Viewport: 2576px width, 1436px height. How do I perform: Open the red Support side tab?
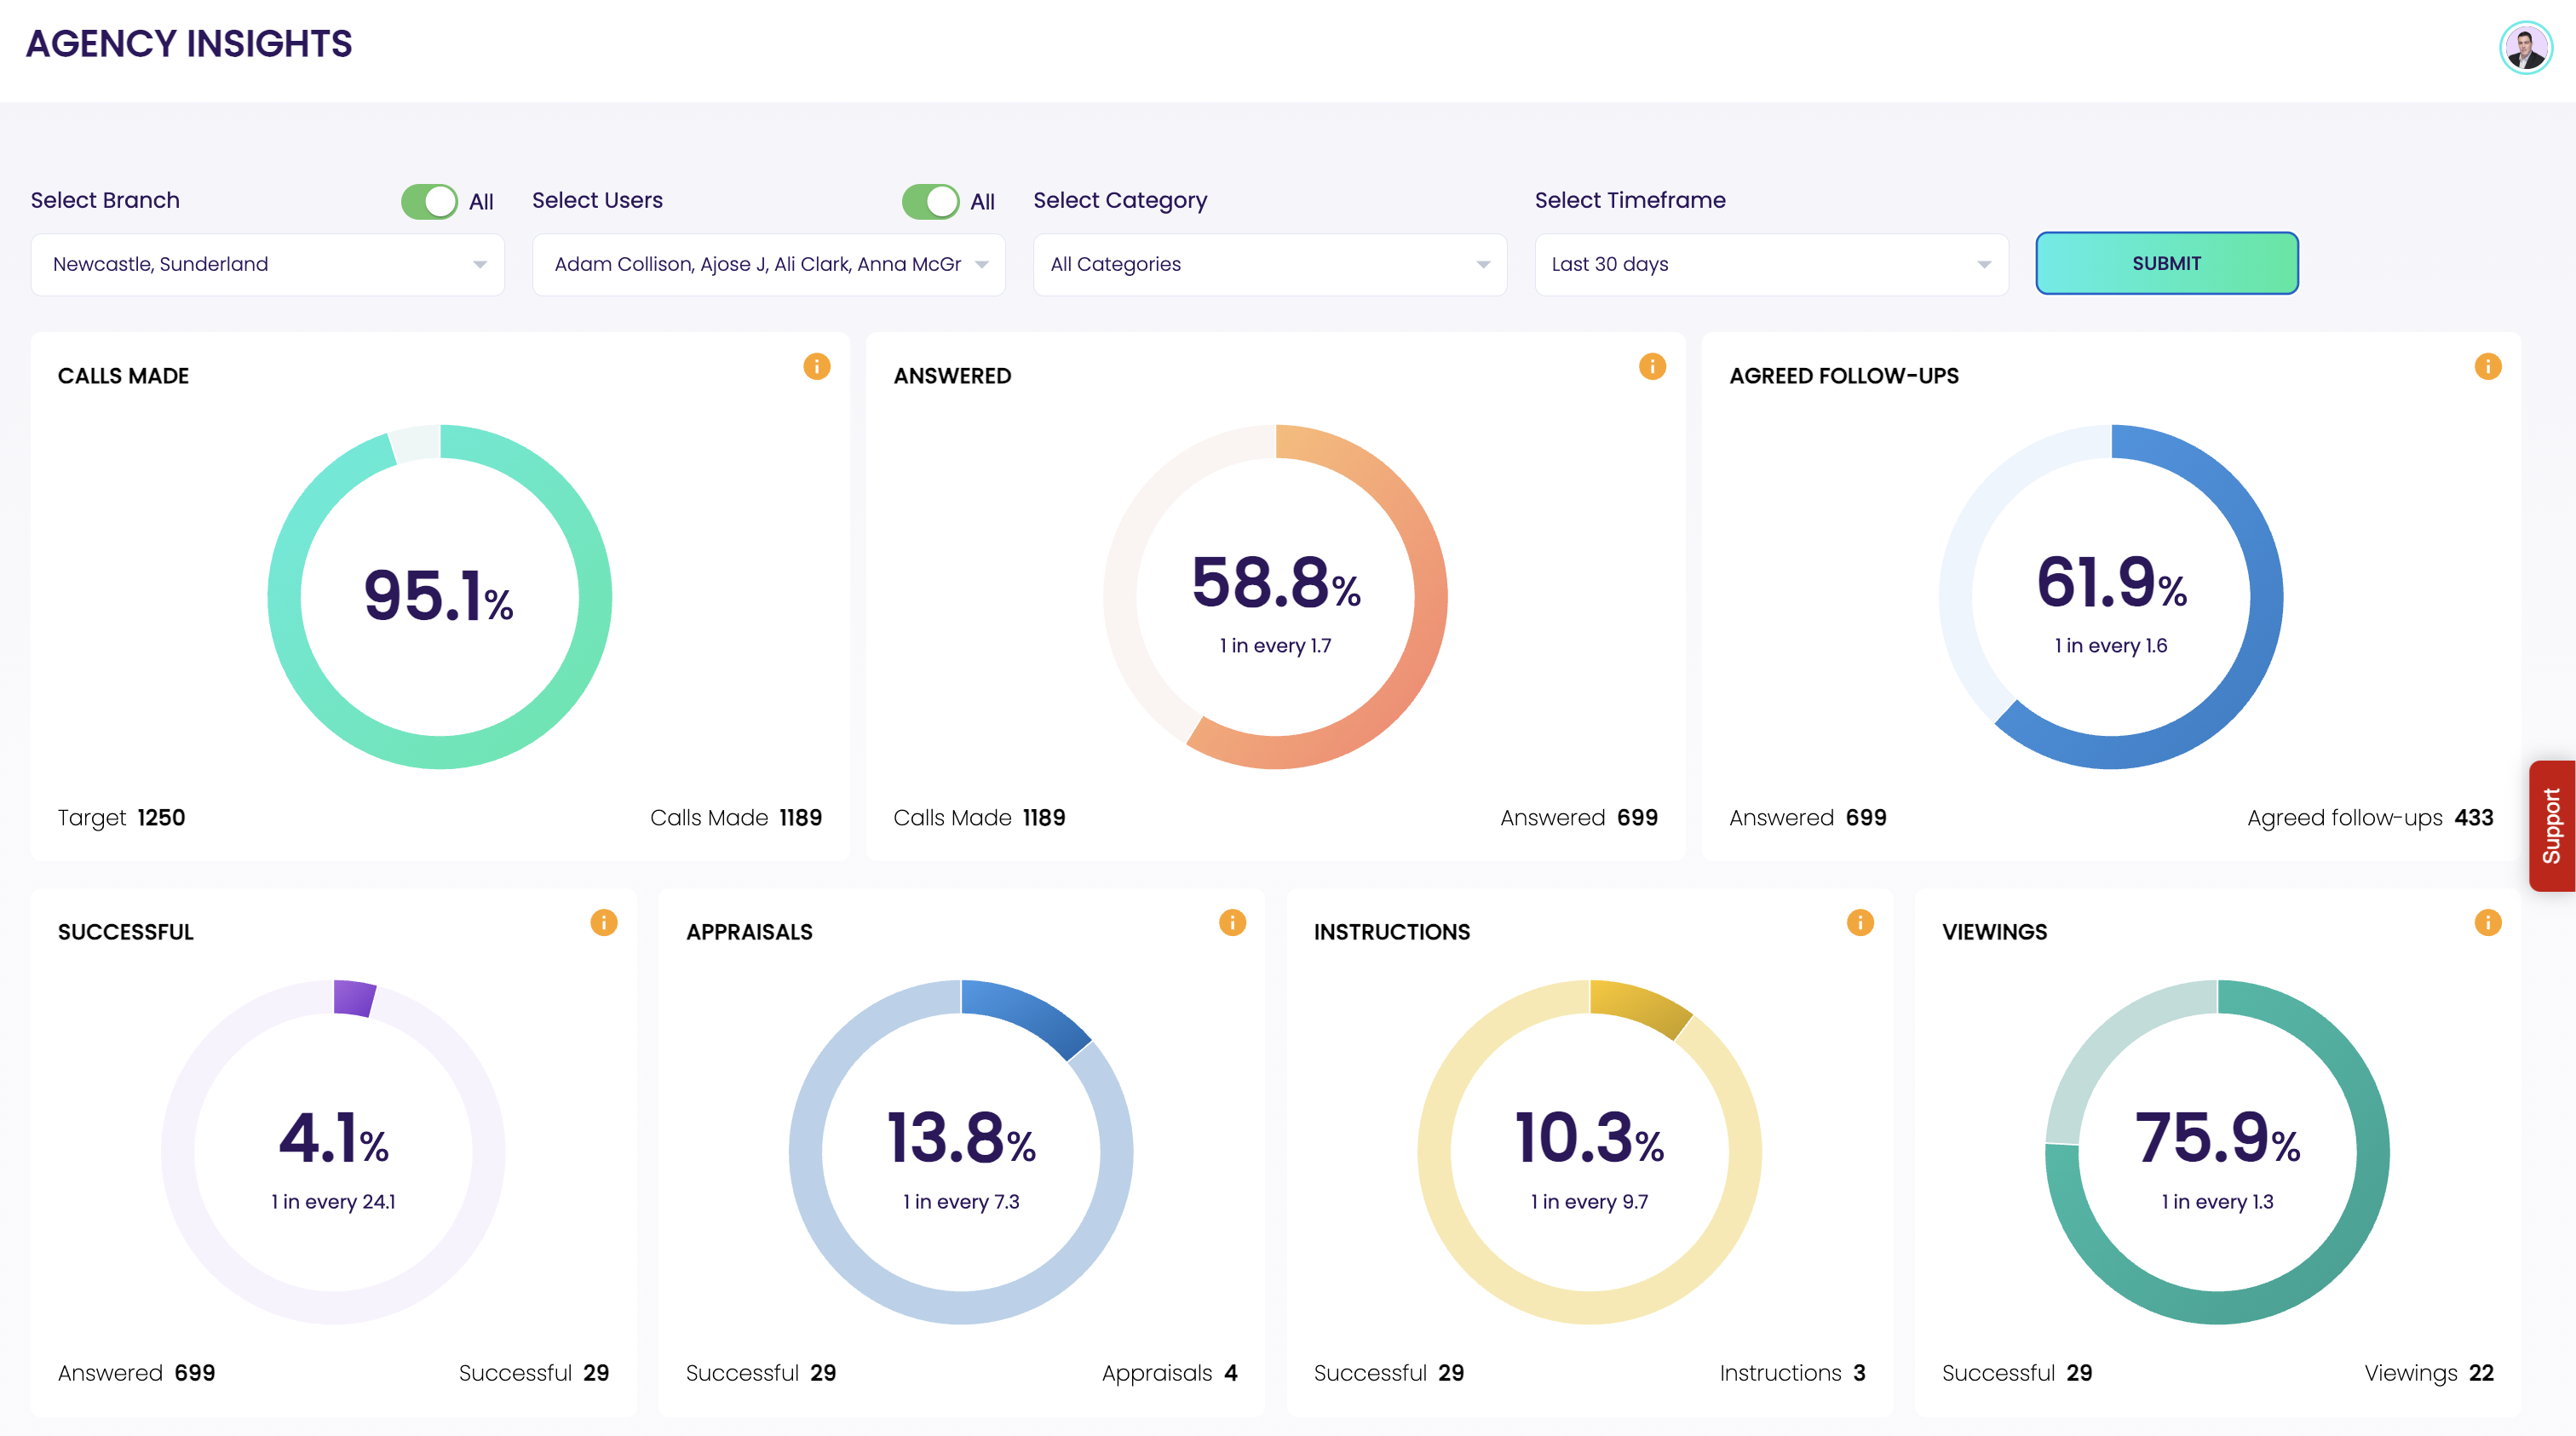click(x=2551, y=825)
